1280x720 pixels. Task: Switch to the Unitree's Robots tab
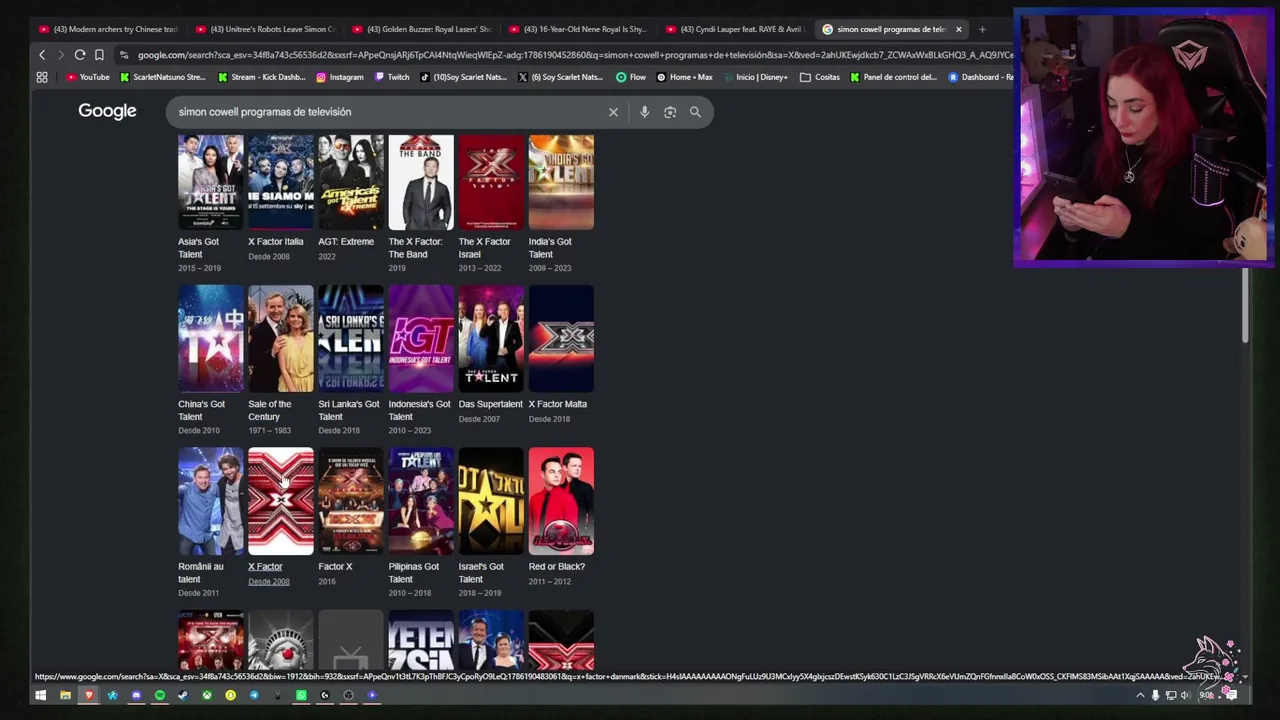(x=265, y=29)
